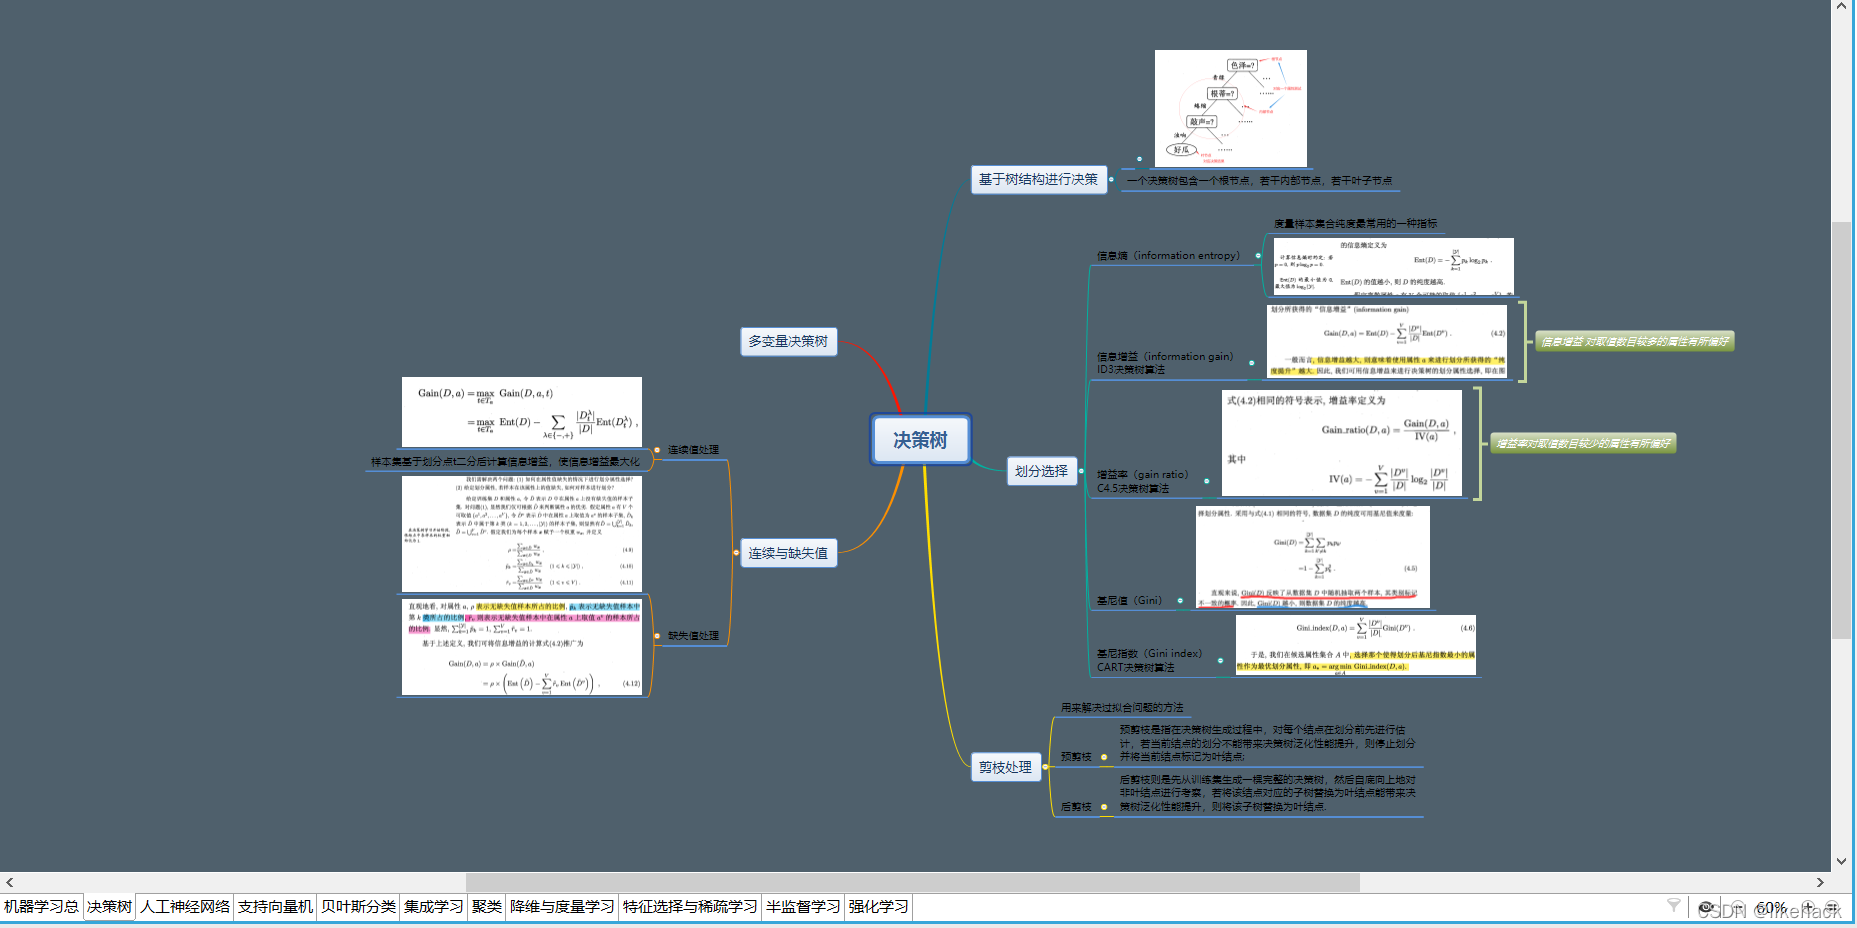Click the horizontal scrollbar thumb
The width and height of the screenshot is (1857, 928).
click(912, 882)
